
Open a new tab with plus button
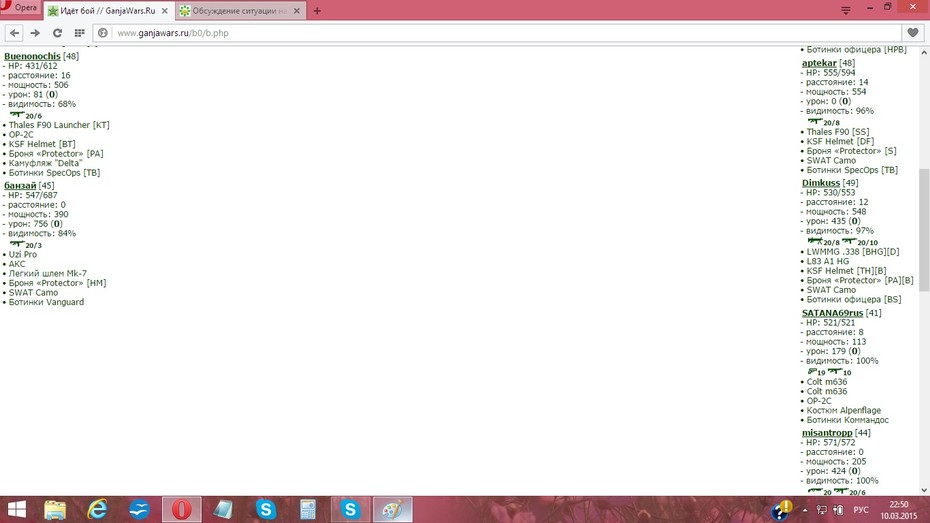click(317, 11)
